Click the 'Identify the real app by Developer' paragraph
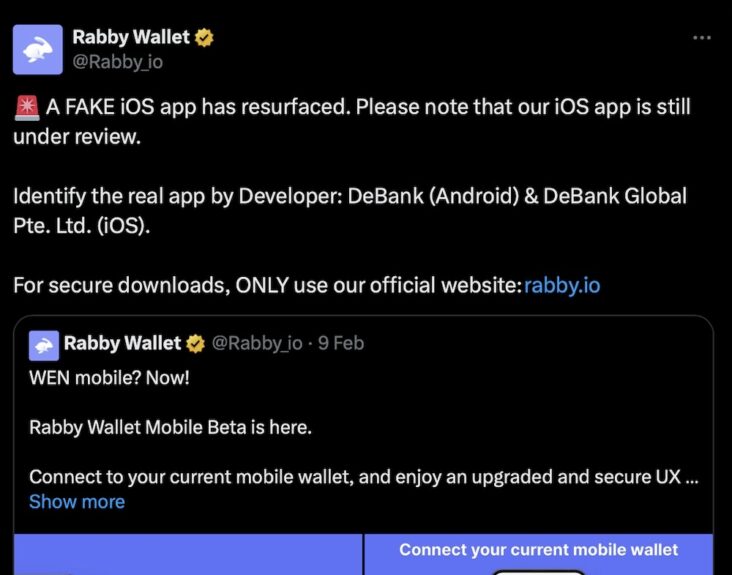 pyautogui.click(x=350, y=211)
